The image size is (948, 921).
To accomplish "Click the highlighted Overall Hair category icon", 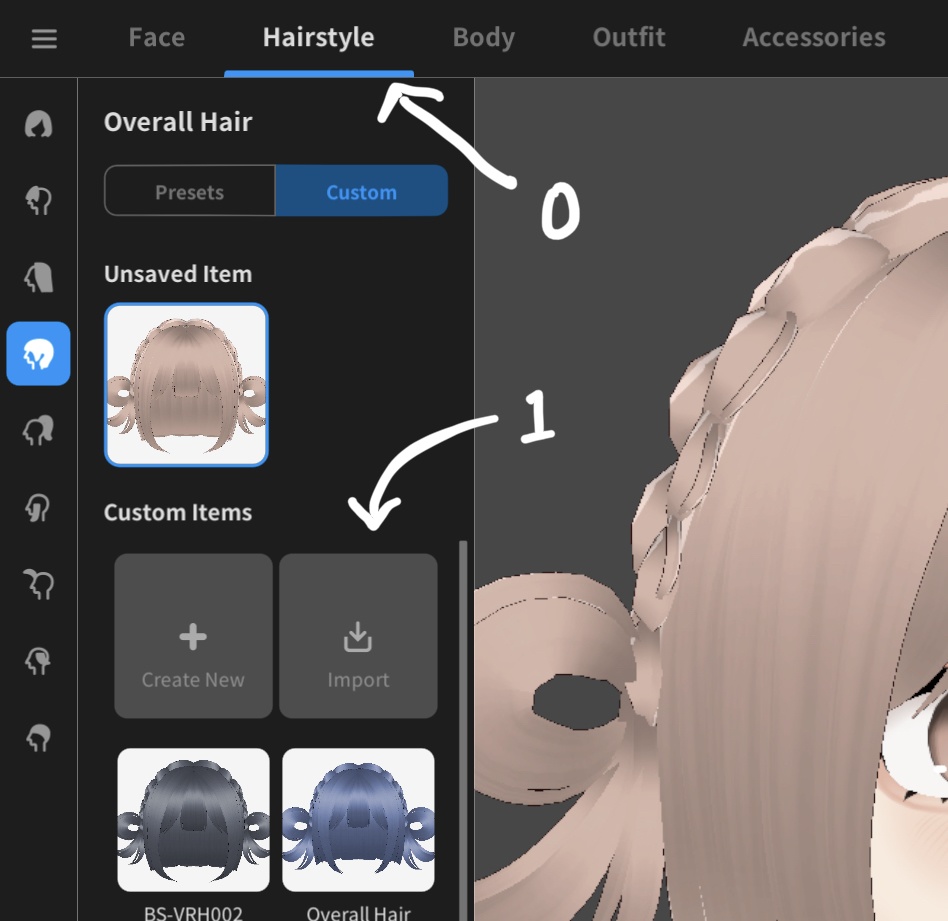I will pos(38,354).
